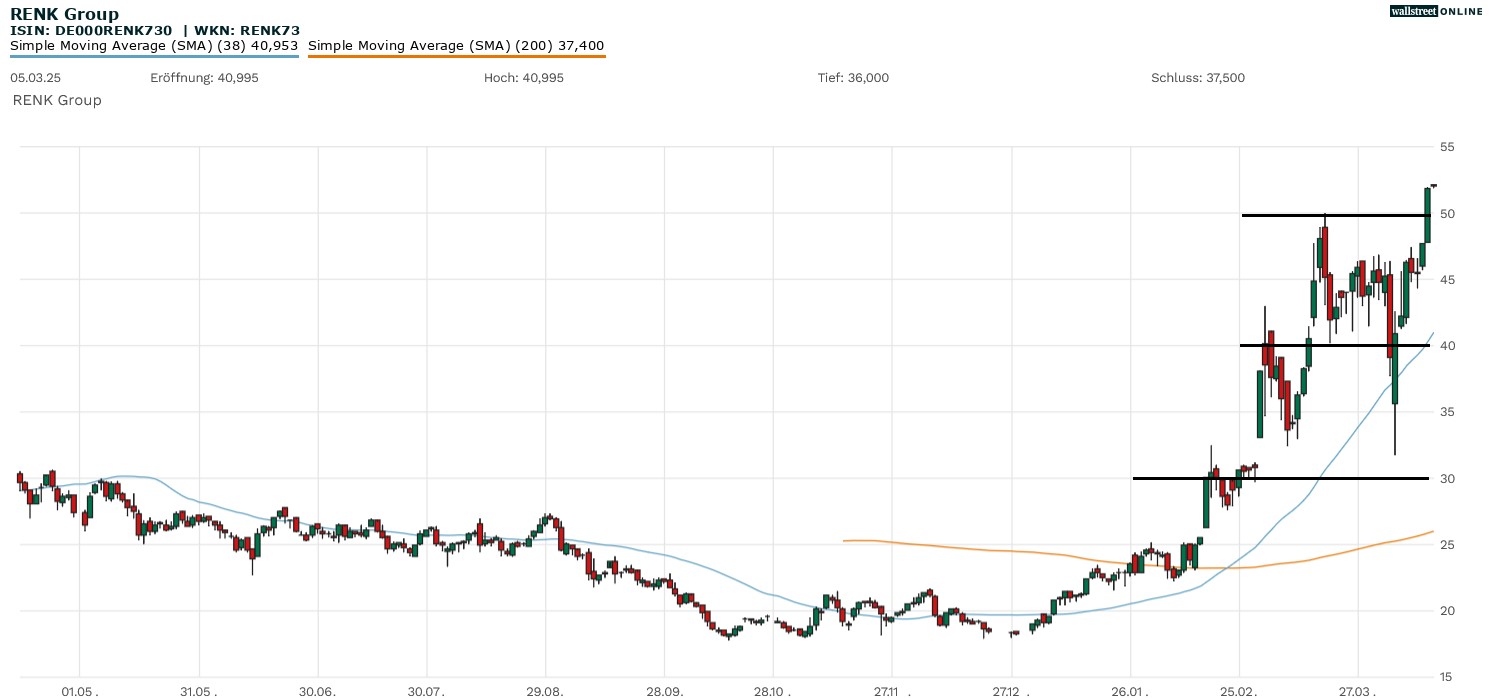Click the 28.09. date axis label
Image resolution: width=1490 pixels, height=698 pixels.
point(664,691)
